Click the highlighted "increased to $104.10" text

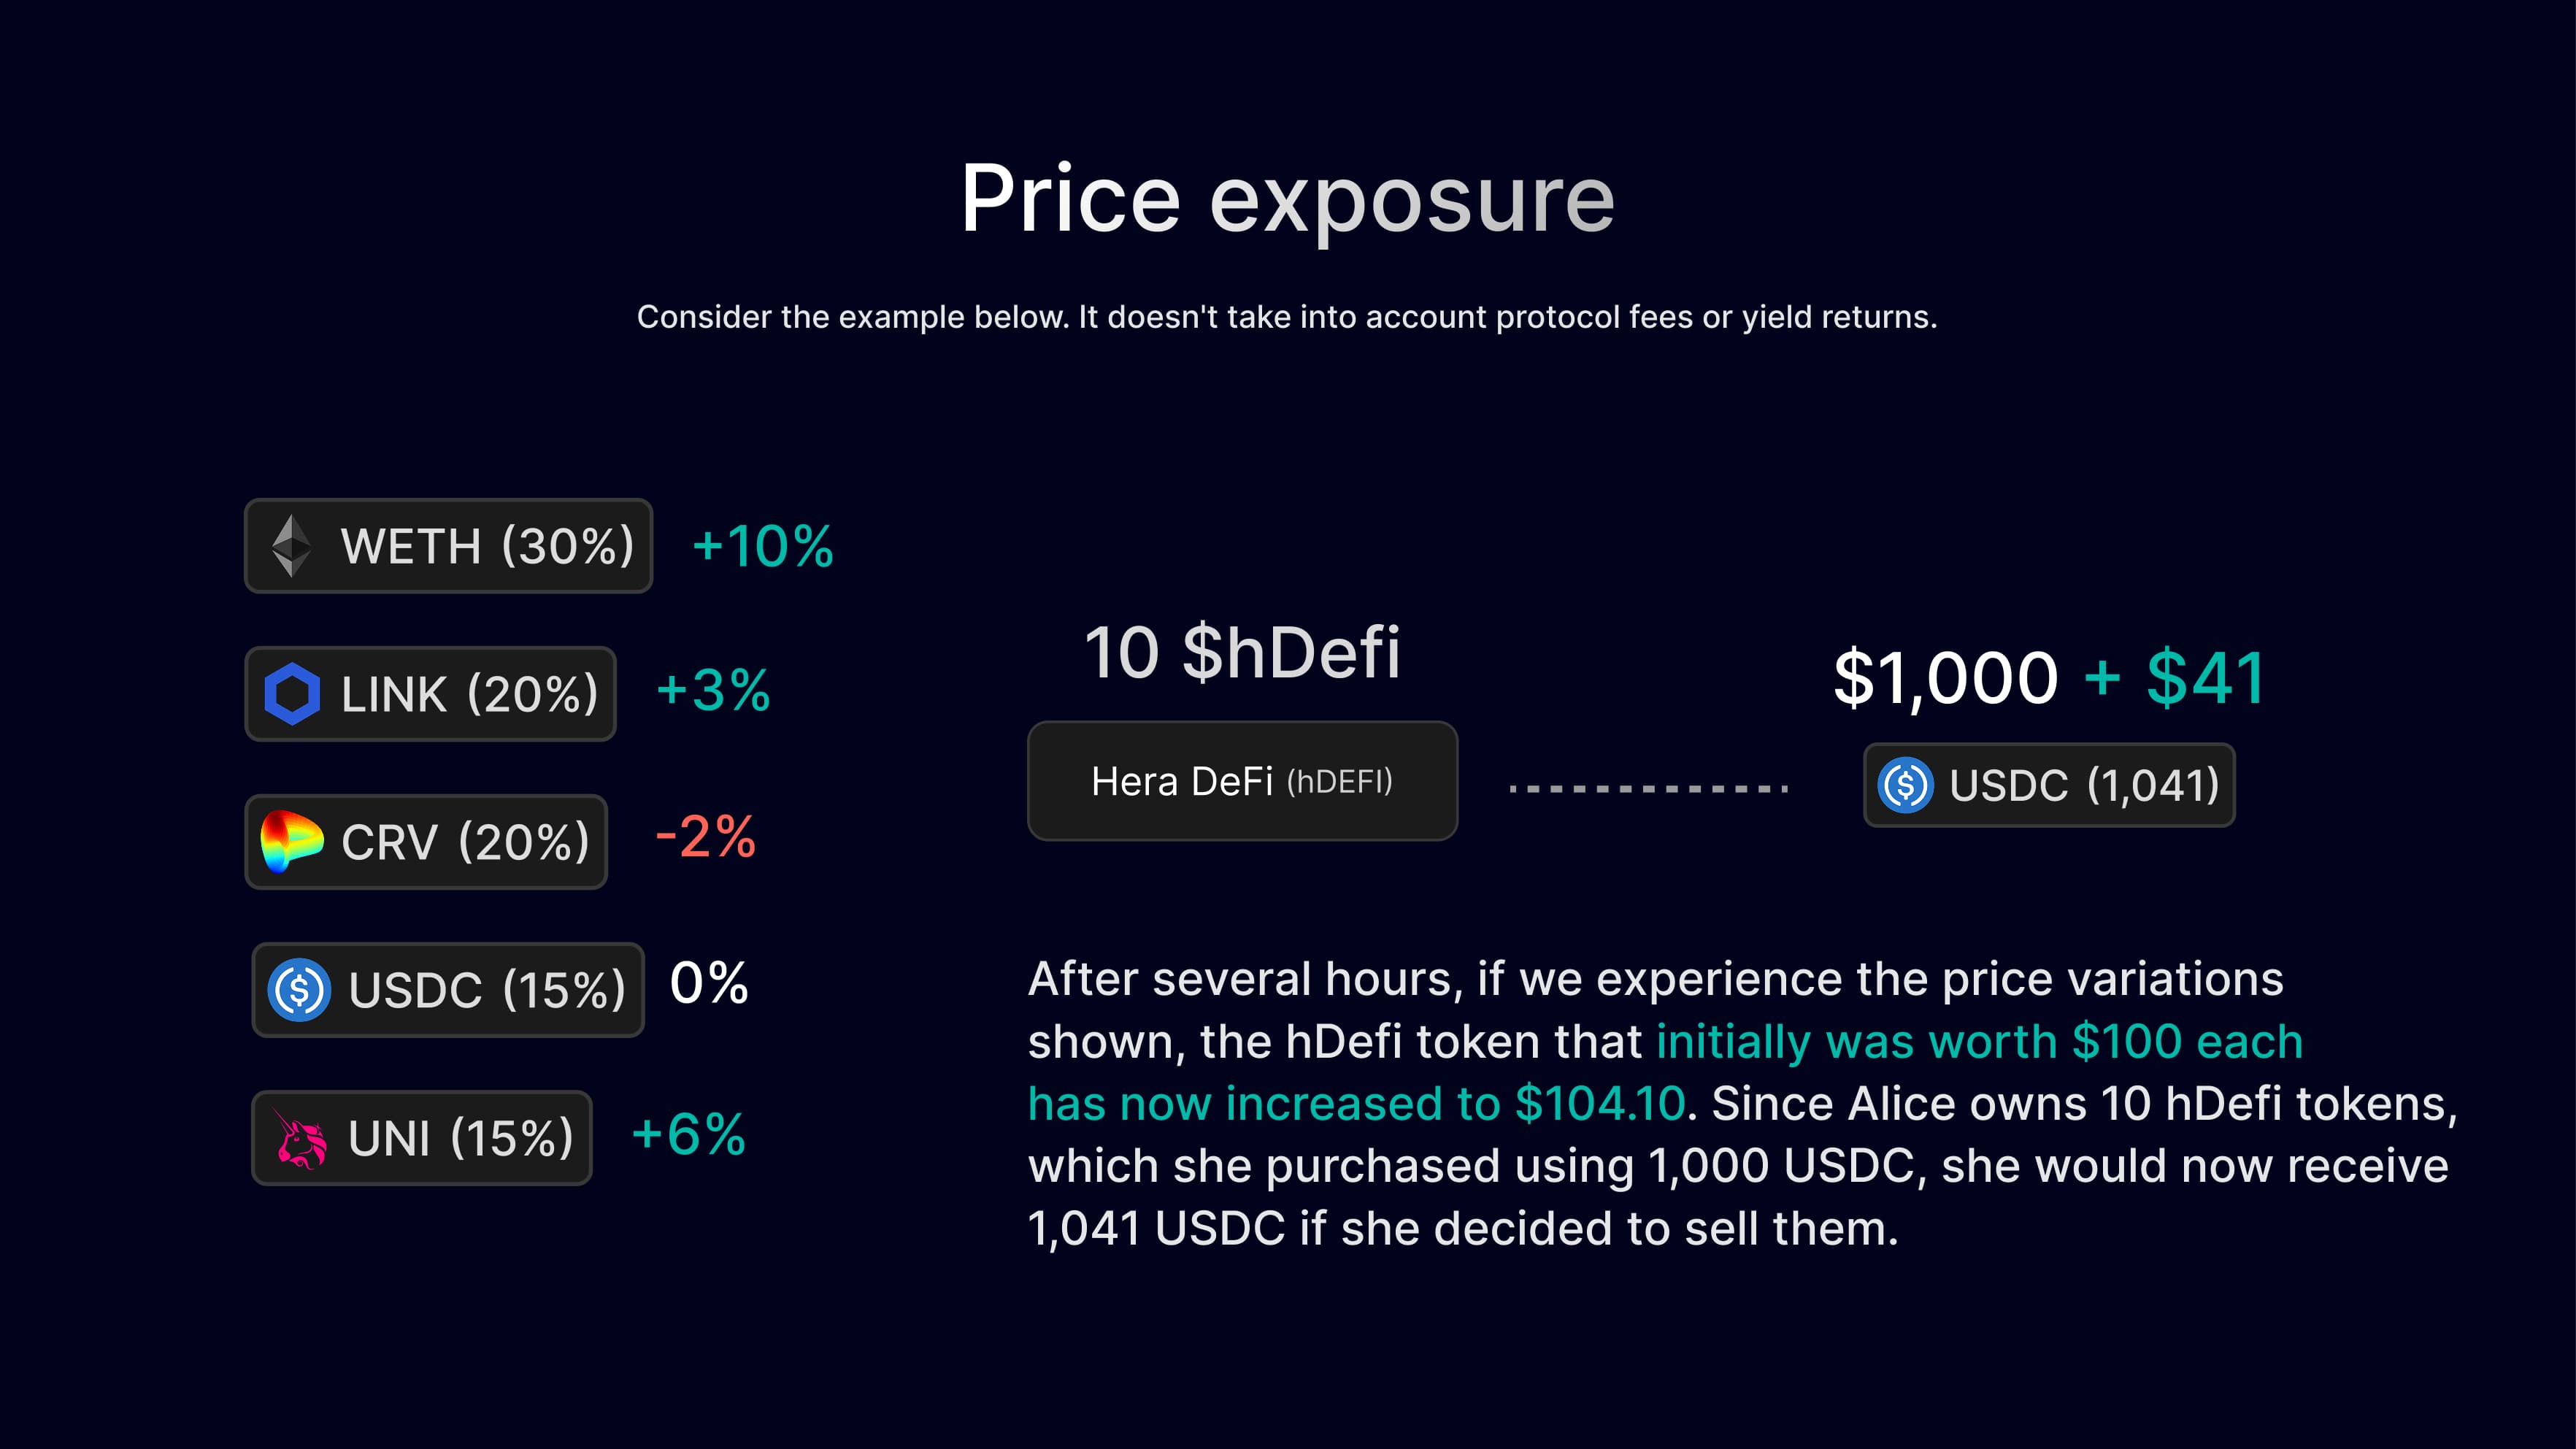pyautogui.click(x=1456, y=1104)
